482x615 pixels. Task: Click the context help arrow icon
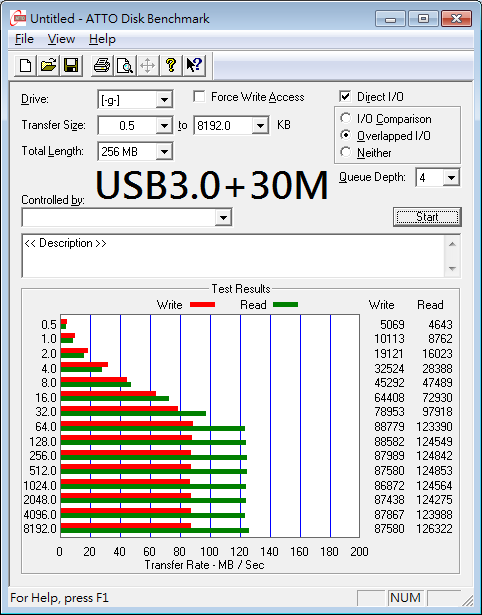click(x=194, y=66)
